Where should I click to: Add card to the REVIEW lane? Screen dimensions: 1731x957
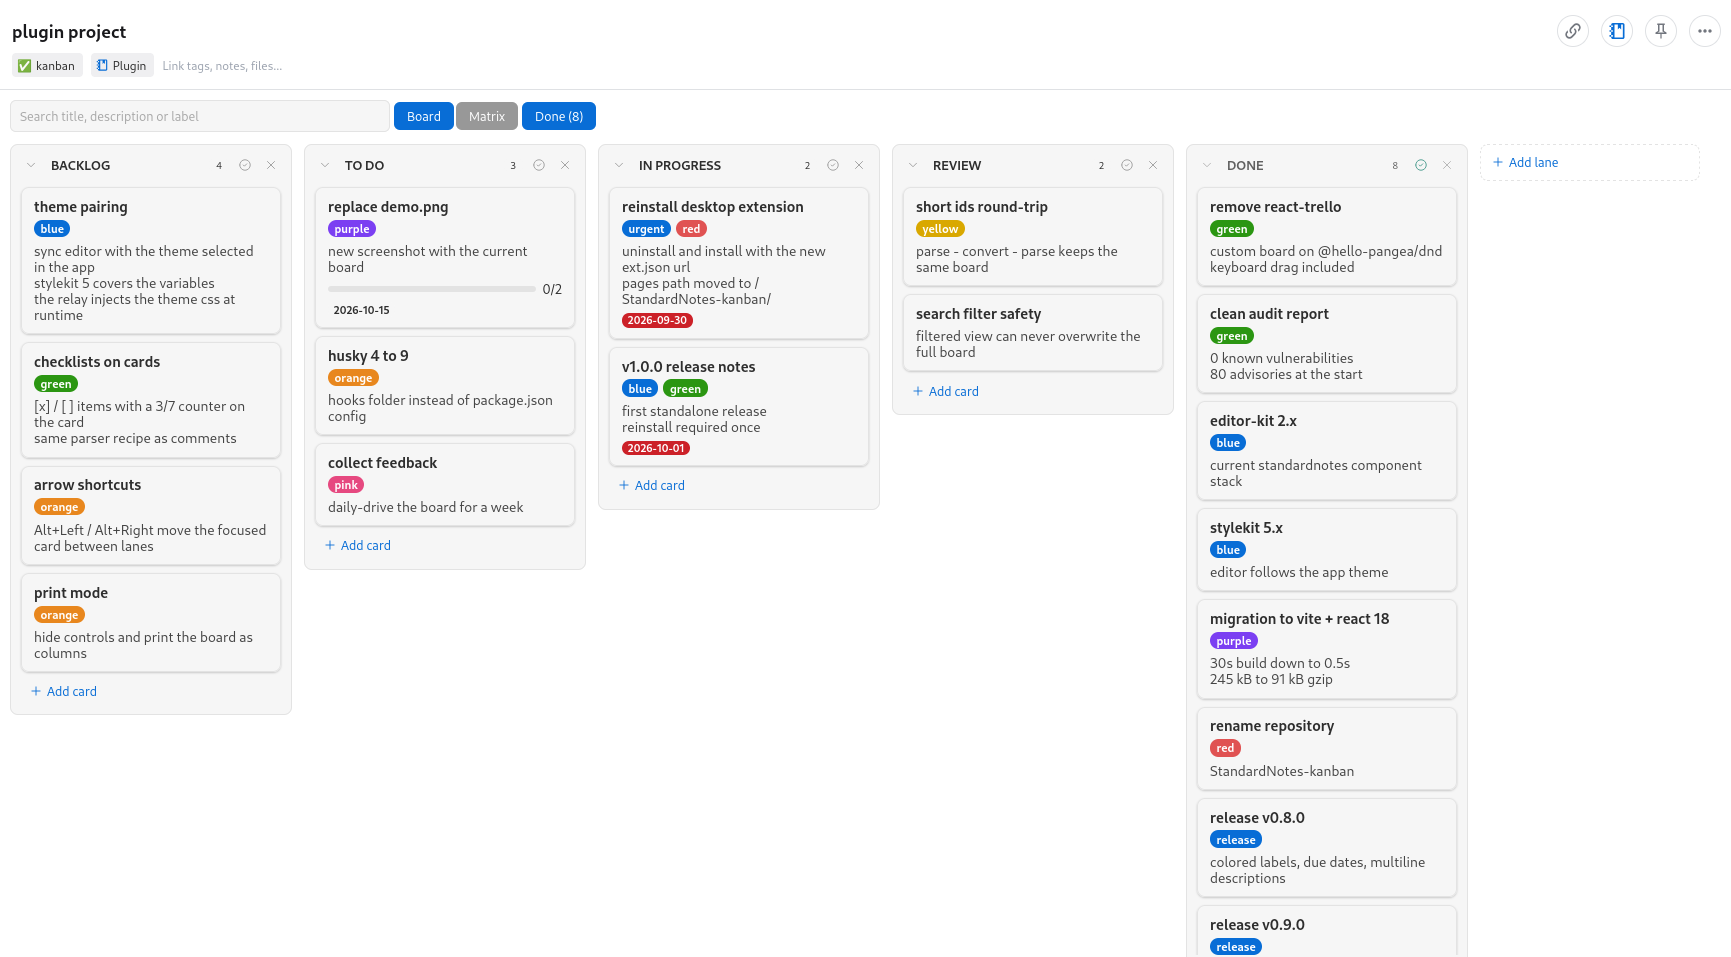tap(946, 391)
